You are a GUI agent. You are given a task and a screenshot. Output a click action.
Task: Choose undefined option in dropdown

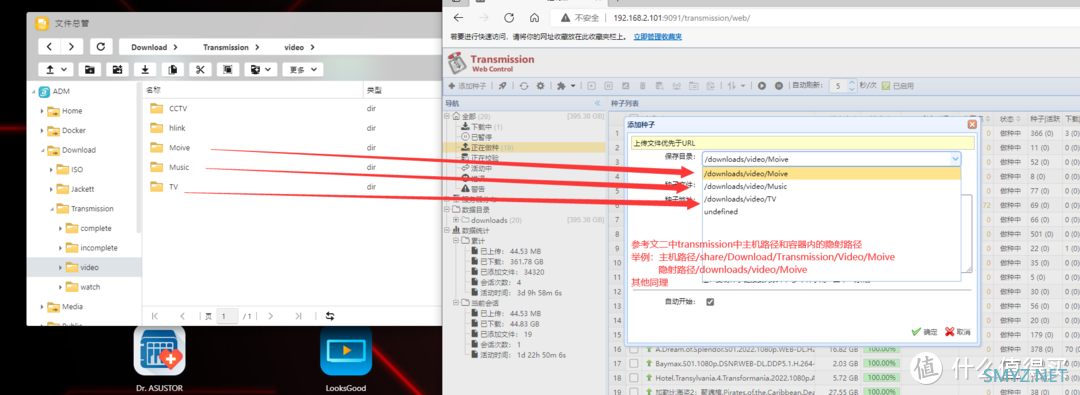coord(831,212)
